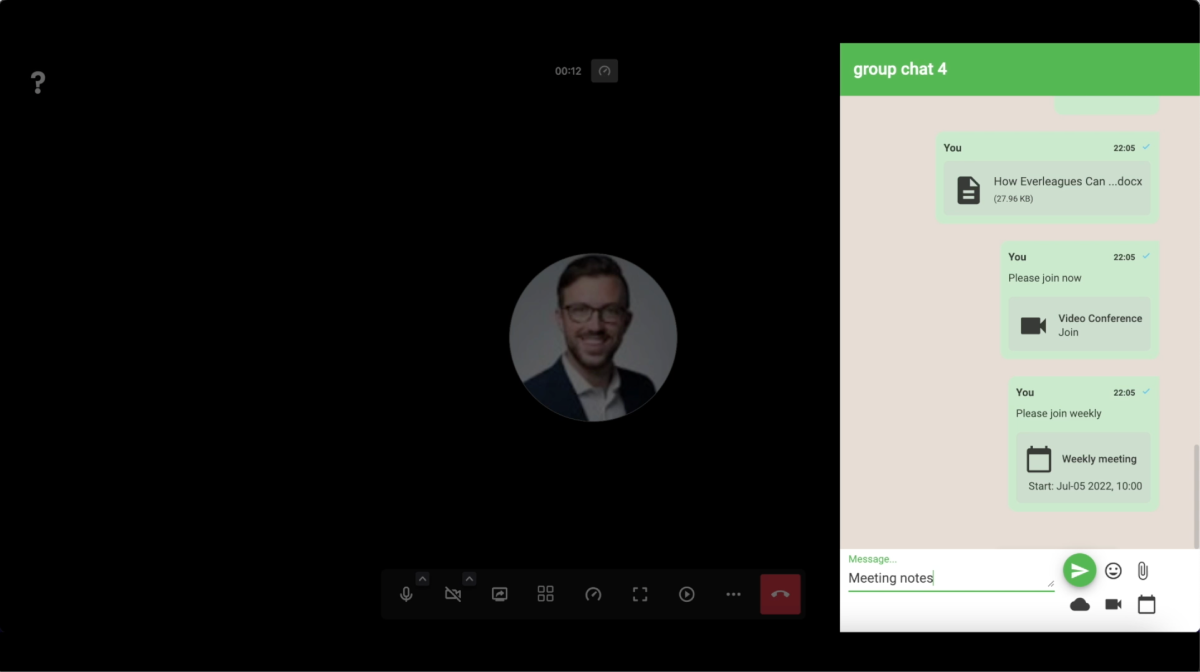Click the play-circle icon in the toolbar
Image resolution: width=1200 pixels, height=672 pixels.
(x=687, y=594)
